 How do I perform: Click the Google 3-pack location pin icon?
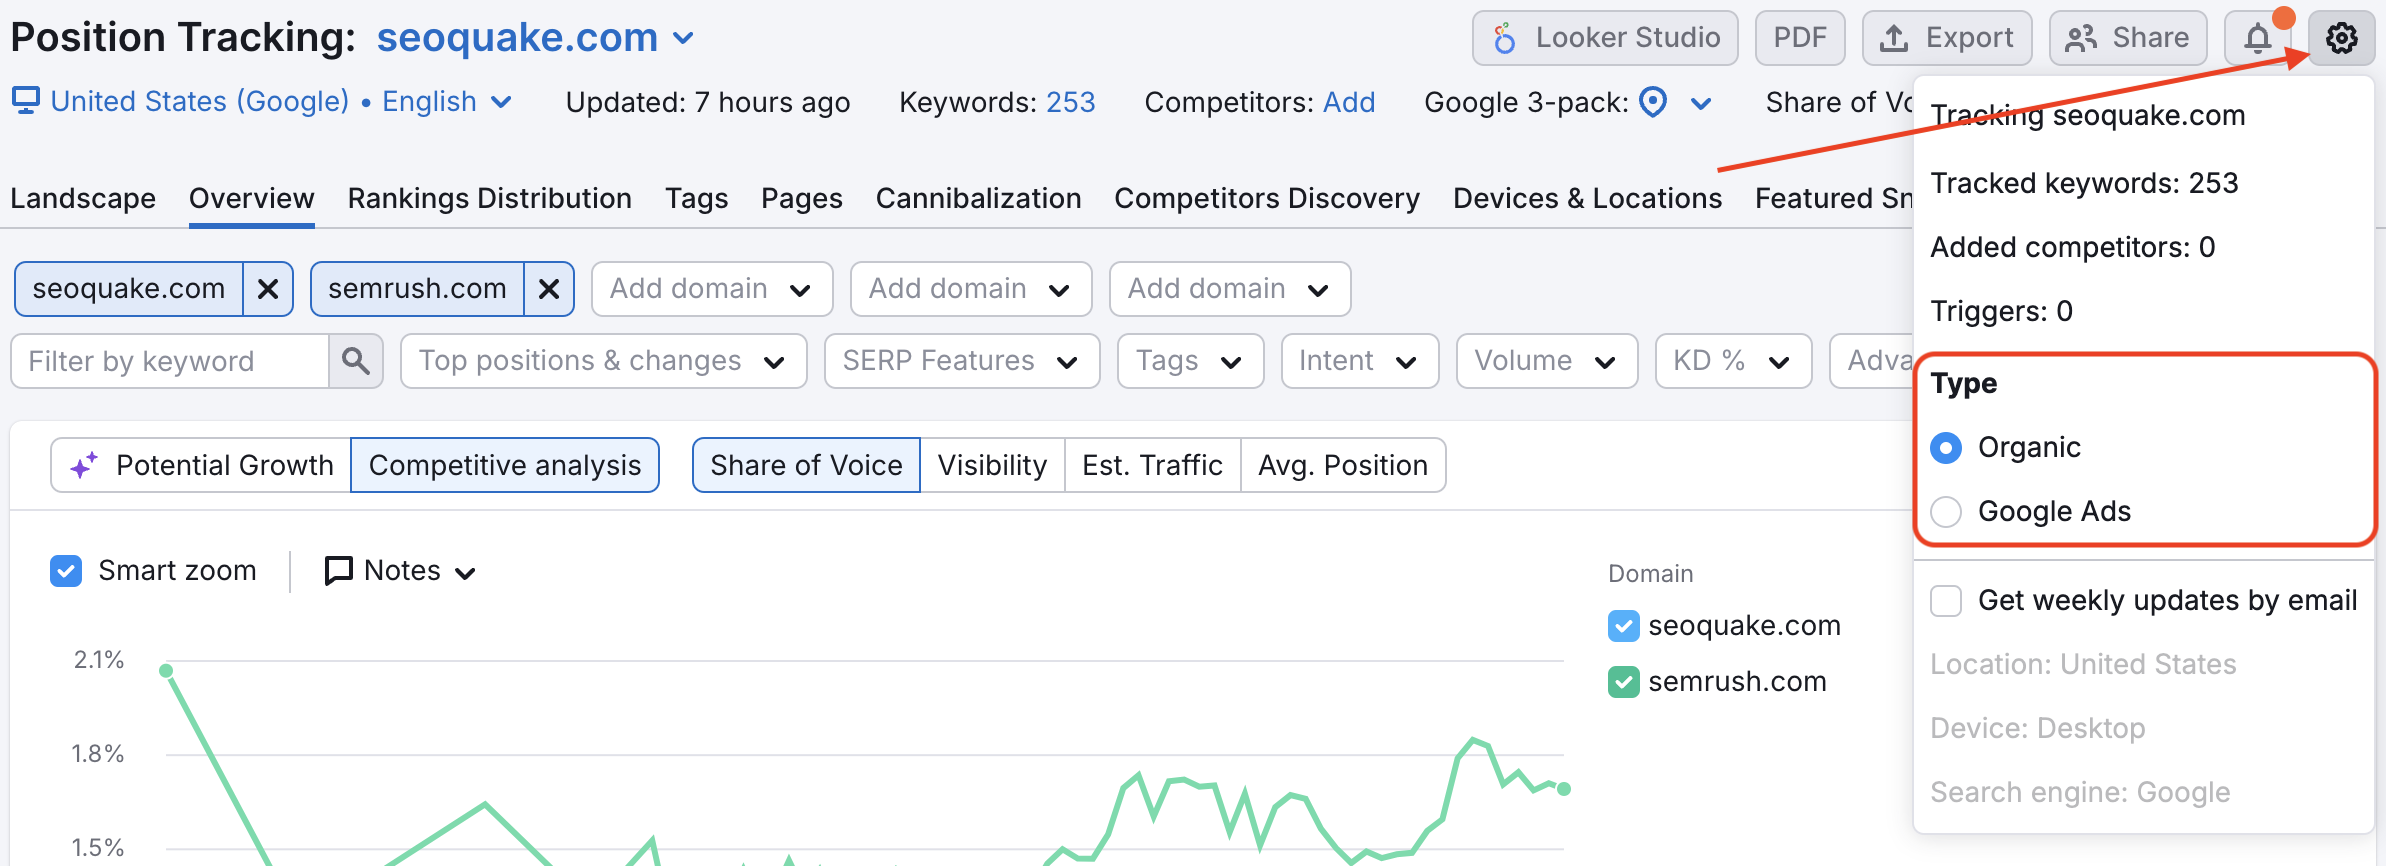click(x=1654, y=102)
